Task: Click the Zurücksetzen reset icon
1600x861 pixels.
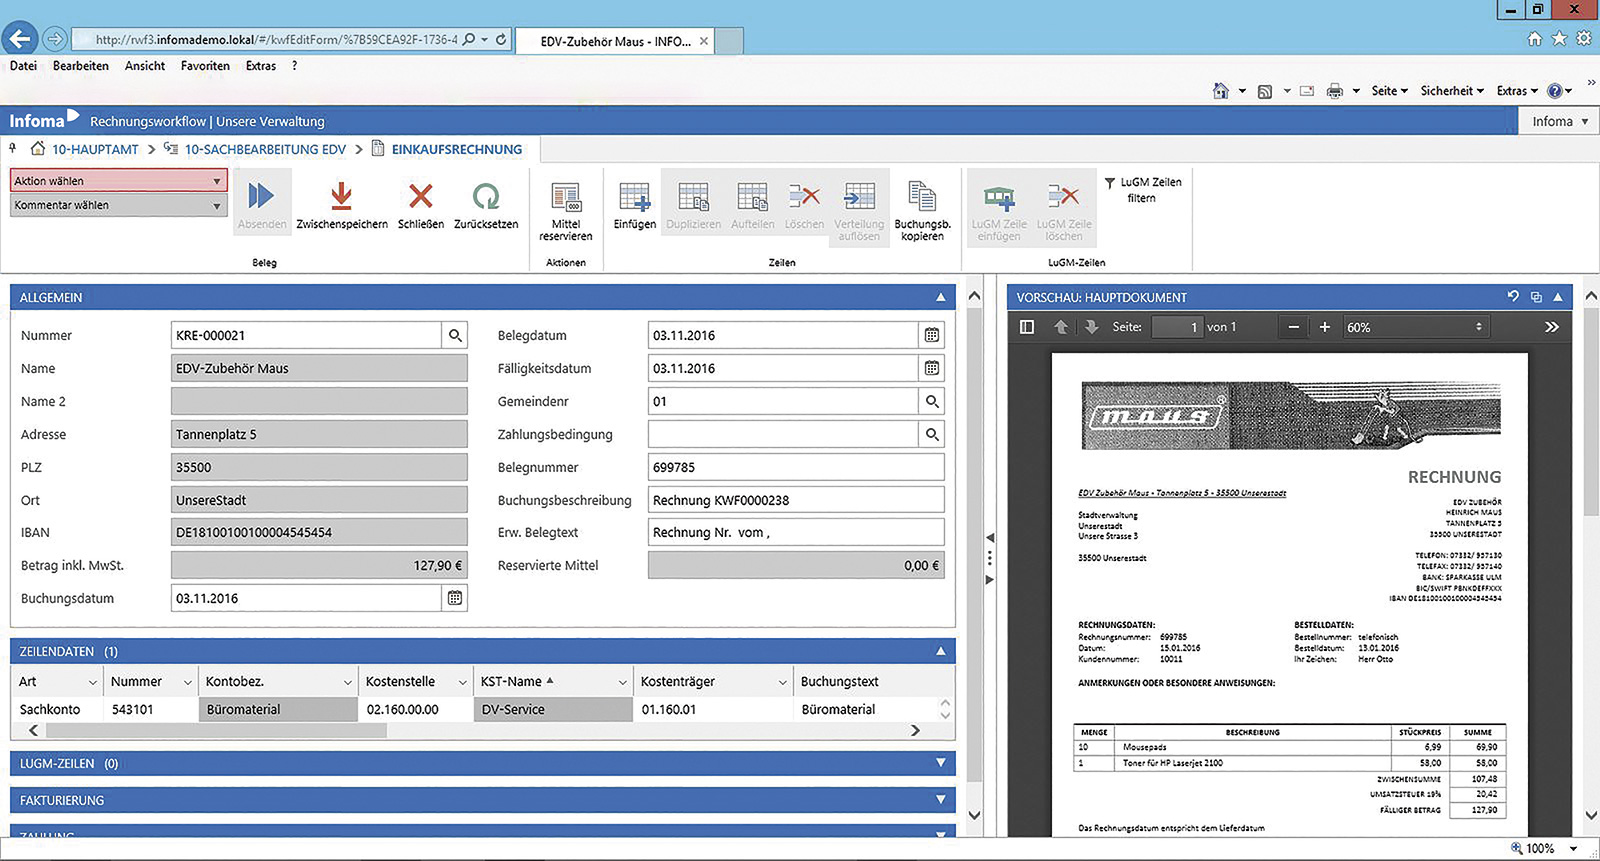Action: tap(486, 197)
